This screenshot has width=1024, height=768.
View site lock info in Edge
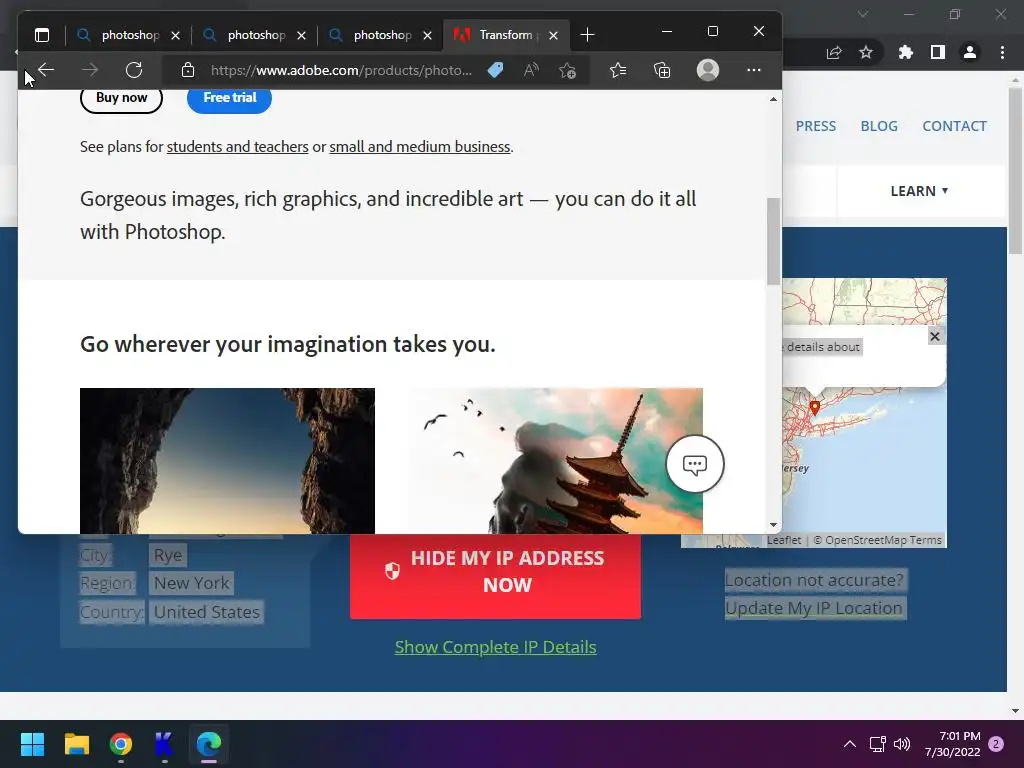coord(187,70)
